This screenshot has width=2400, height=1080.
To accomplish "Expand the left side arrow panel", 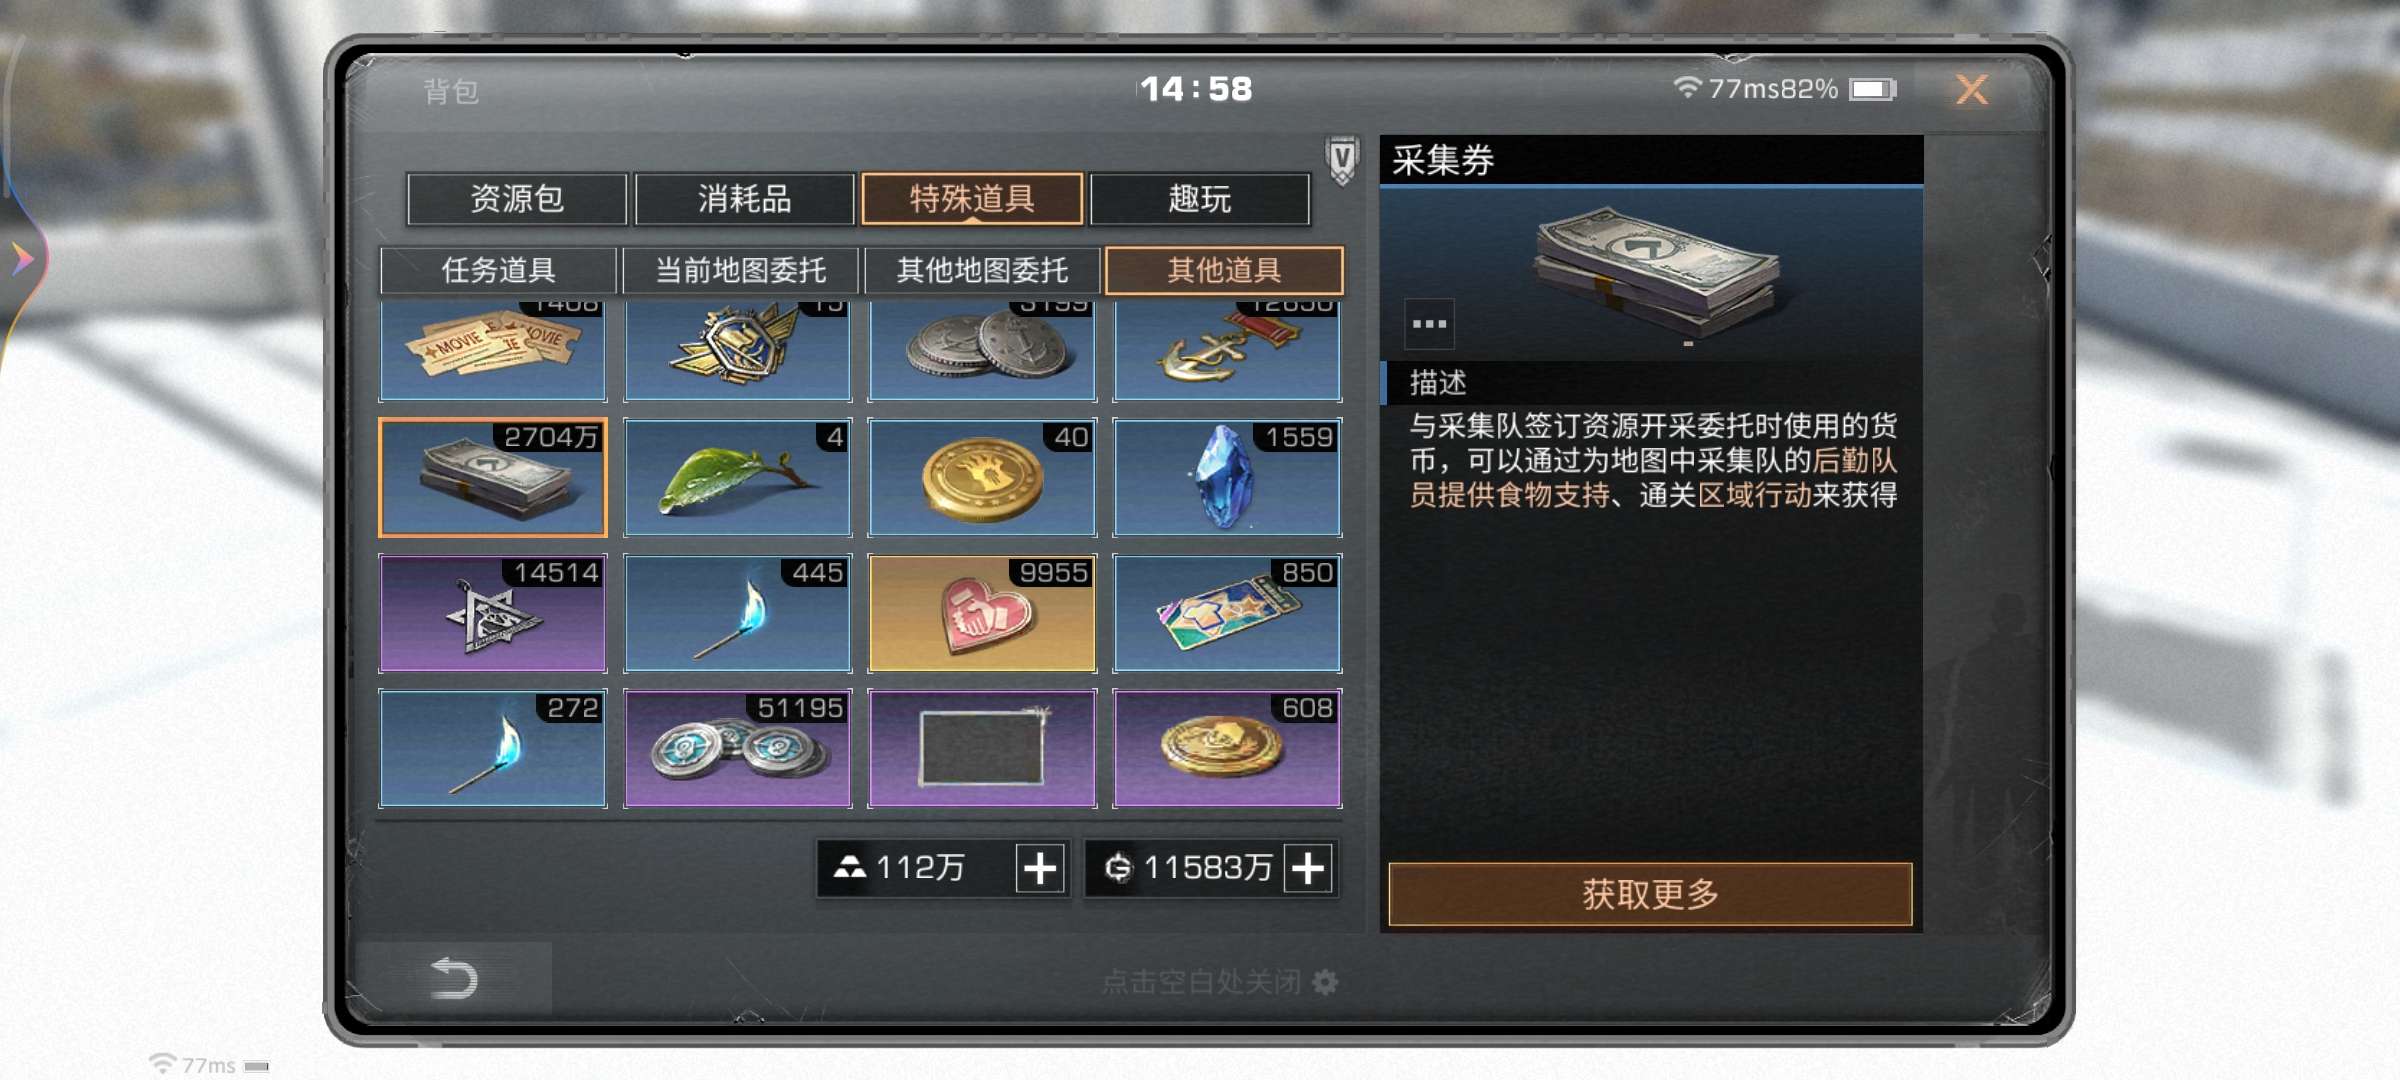I will coord(22,259).
